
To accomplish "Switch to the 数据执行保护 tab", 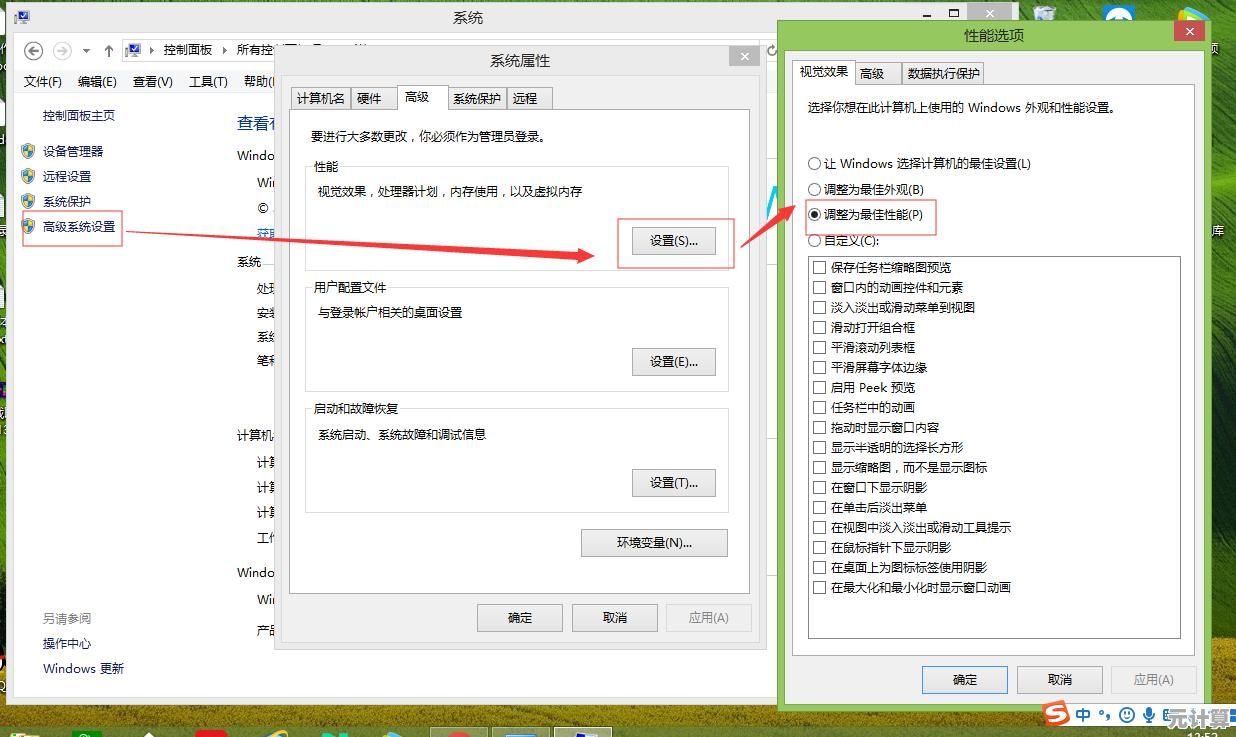I will [942, 72].
